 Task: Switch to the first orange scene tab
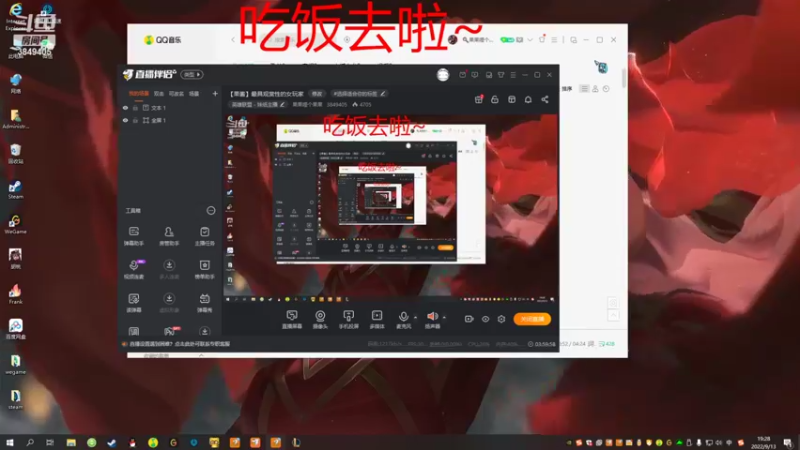click(139, 94)
